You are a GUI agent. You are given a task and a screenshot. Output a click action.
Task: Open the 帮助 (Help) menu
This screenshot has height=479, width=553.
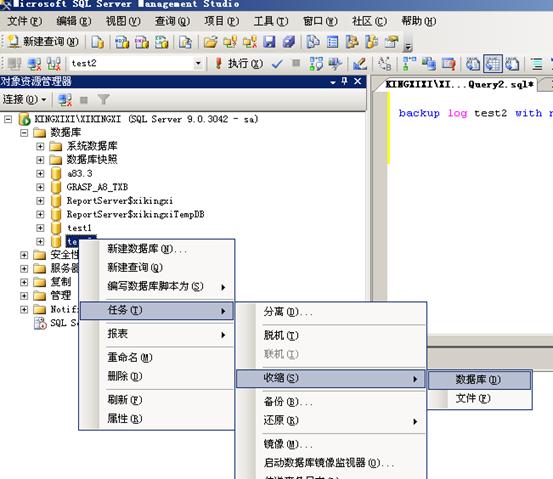419,21
